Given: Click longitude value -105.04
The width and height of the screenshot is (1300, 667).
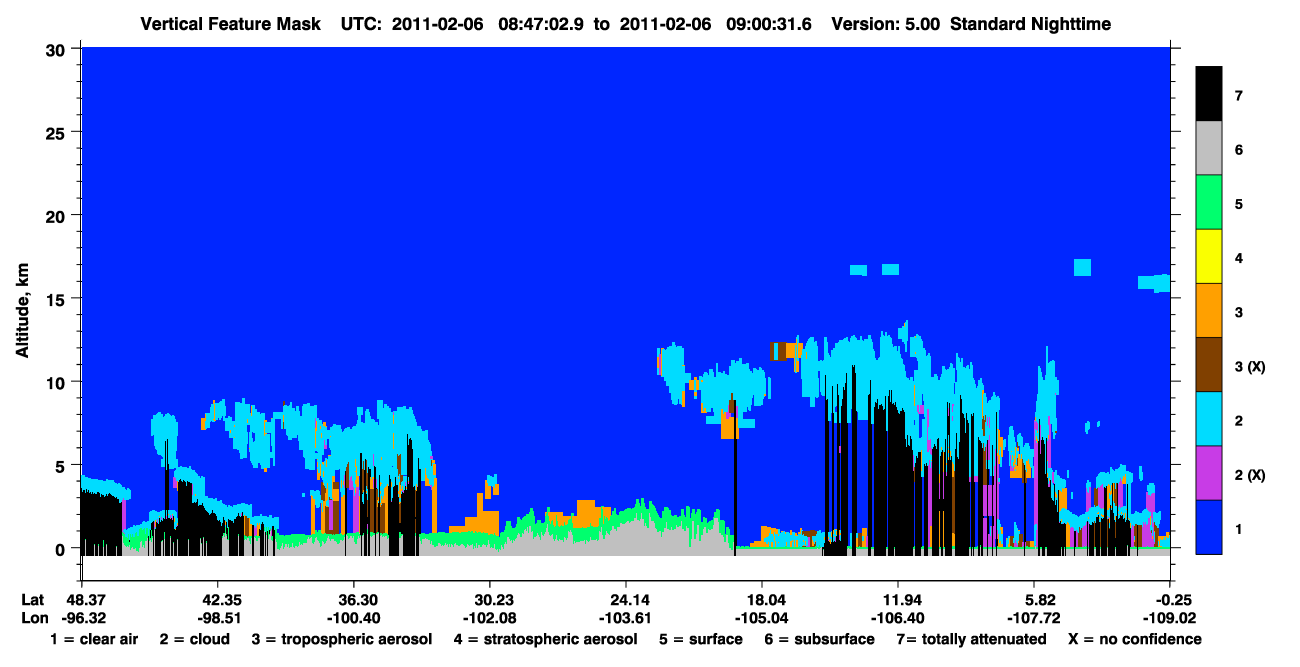Looking at the screenshot, I should coord(762,617).
